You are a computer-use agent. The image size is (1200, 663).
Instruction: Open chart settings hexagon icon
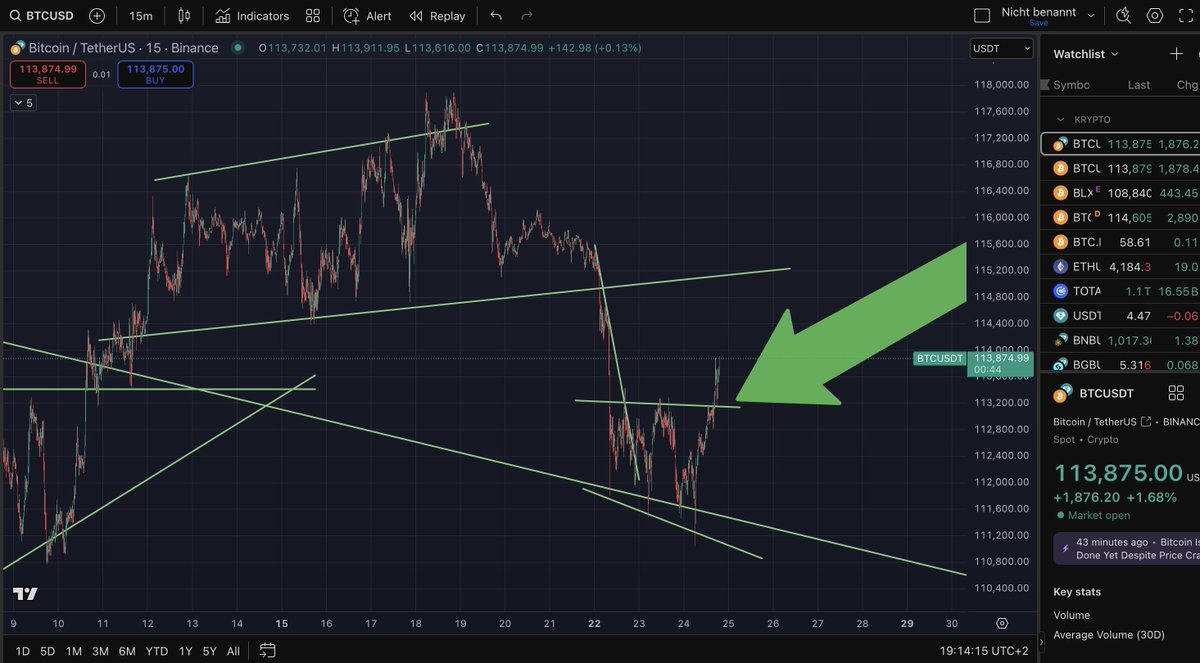pos(1155,15)
